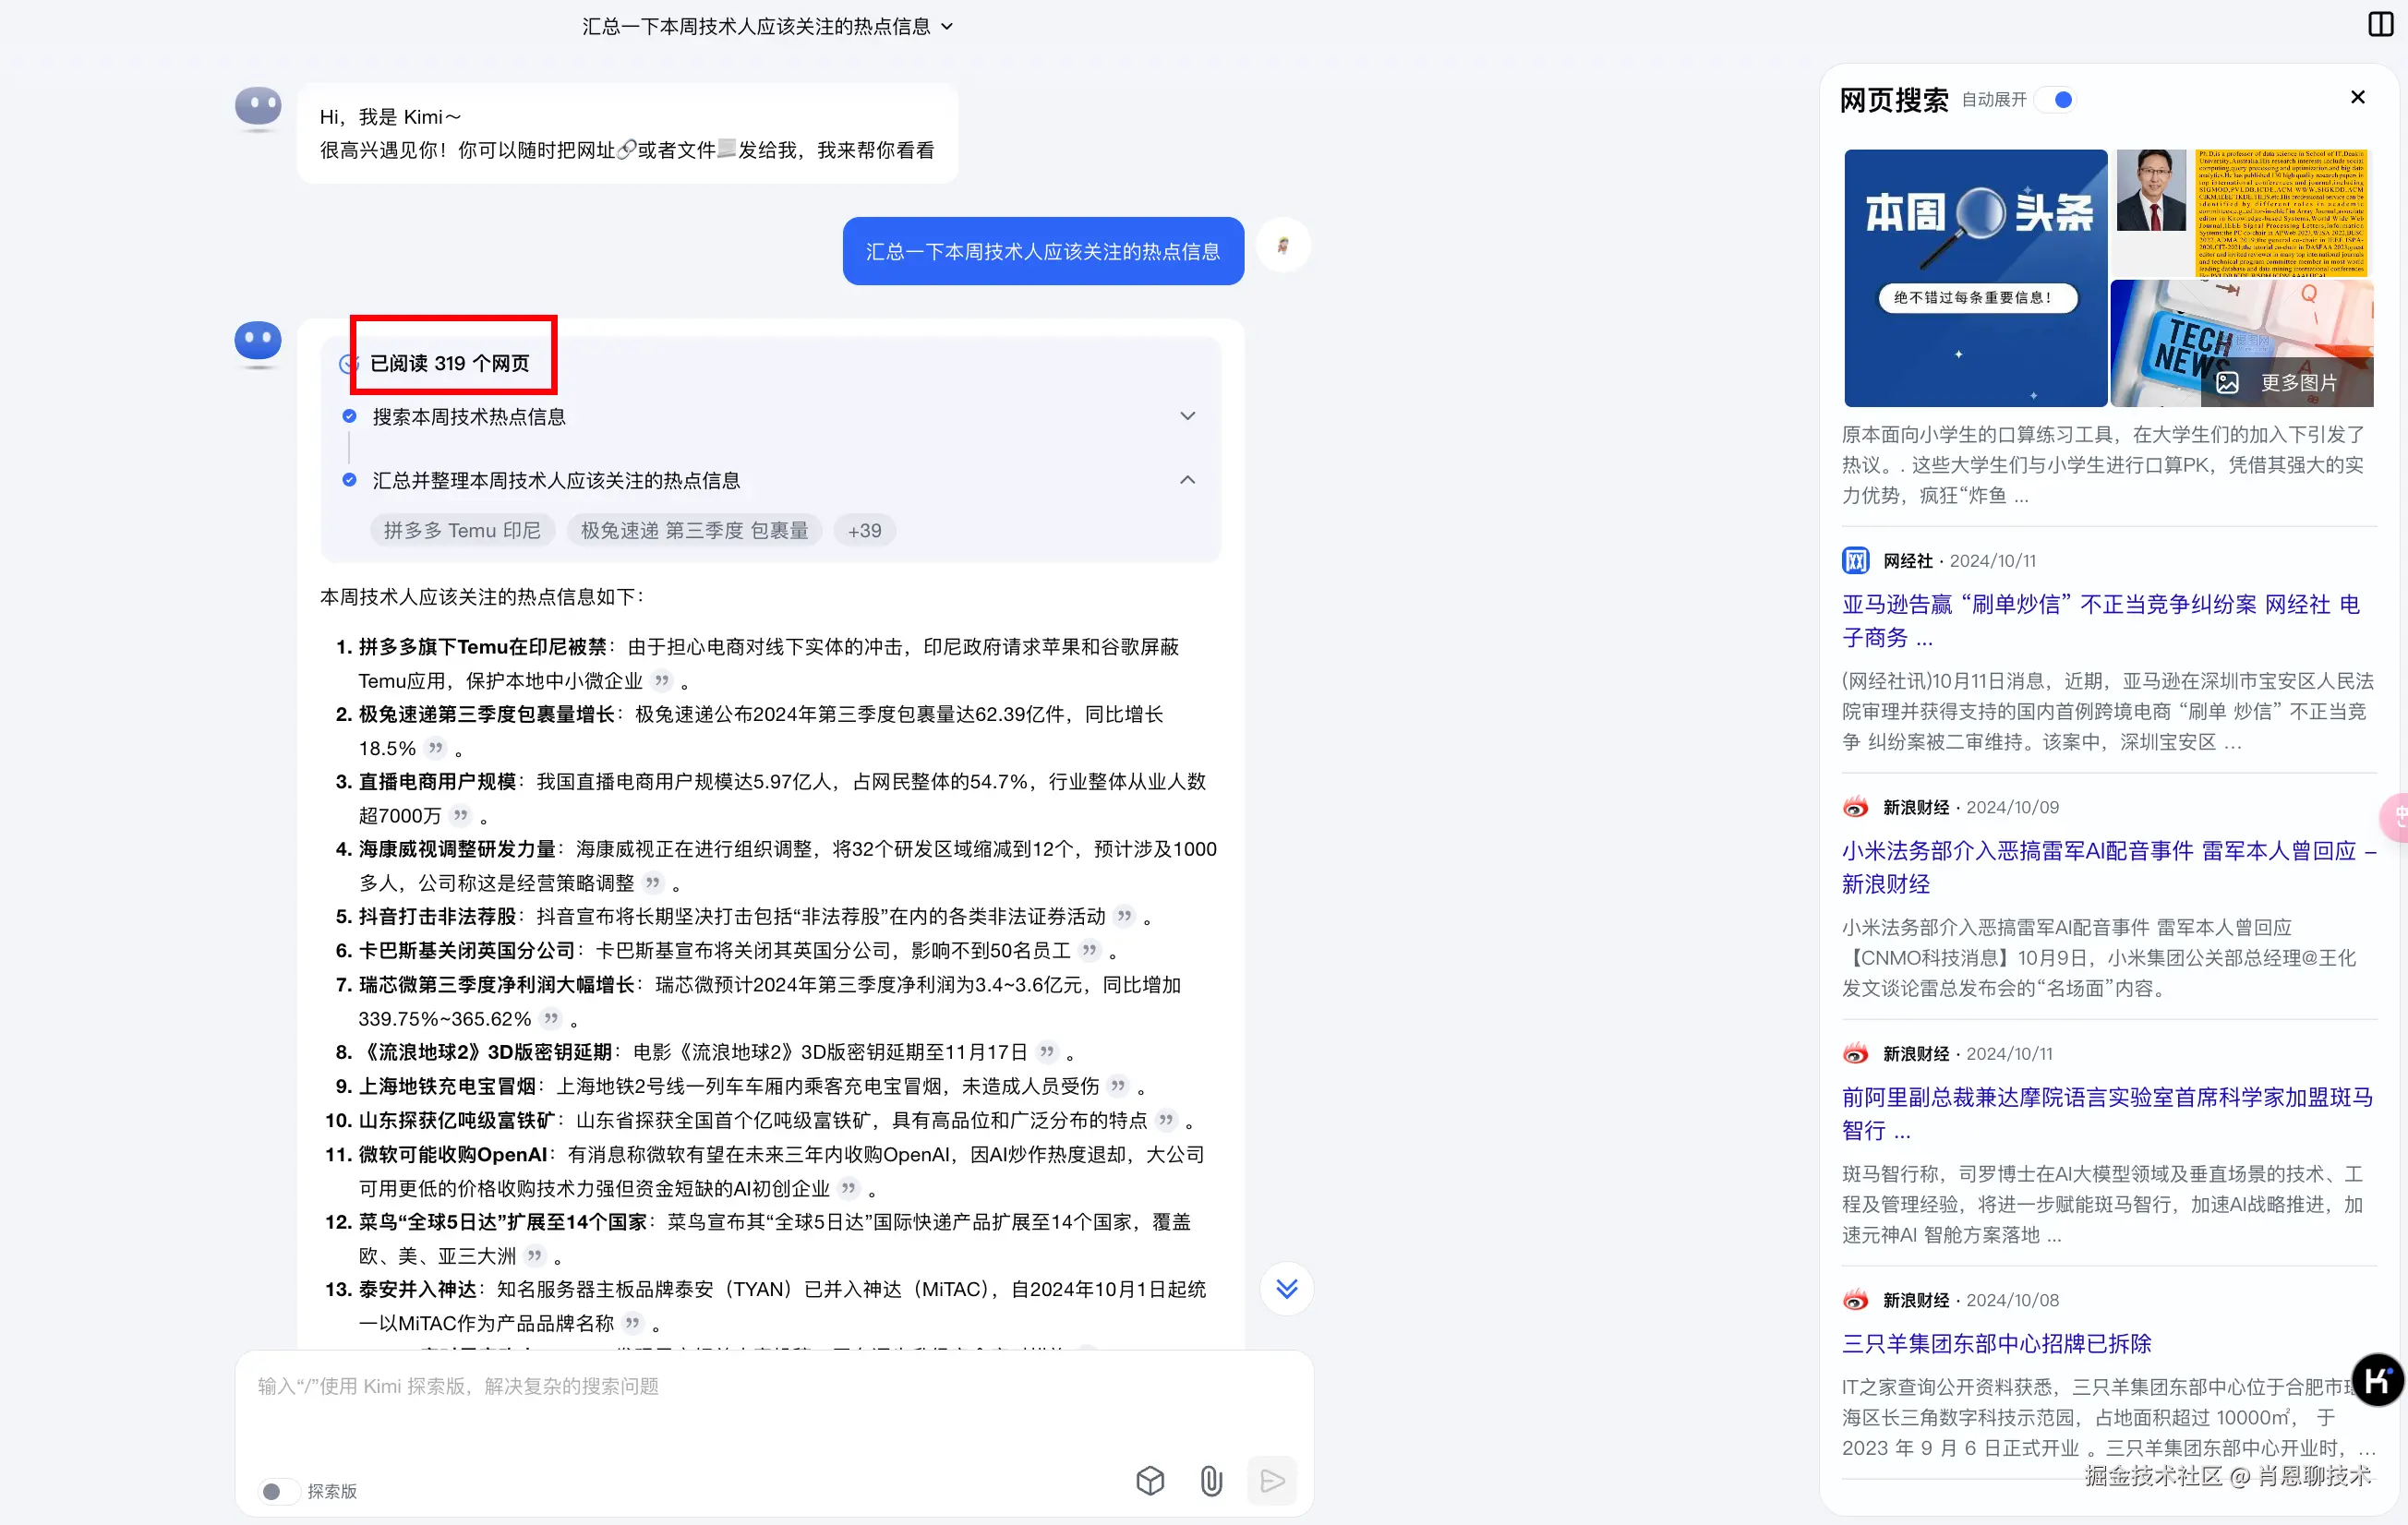The height and width of the screenshot is (1525, 2408).
Task: Expand the 搜索本周技术热点信息 step
Action: pos(1187,416)
